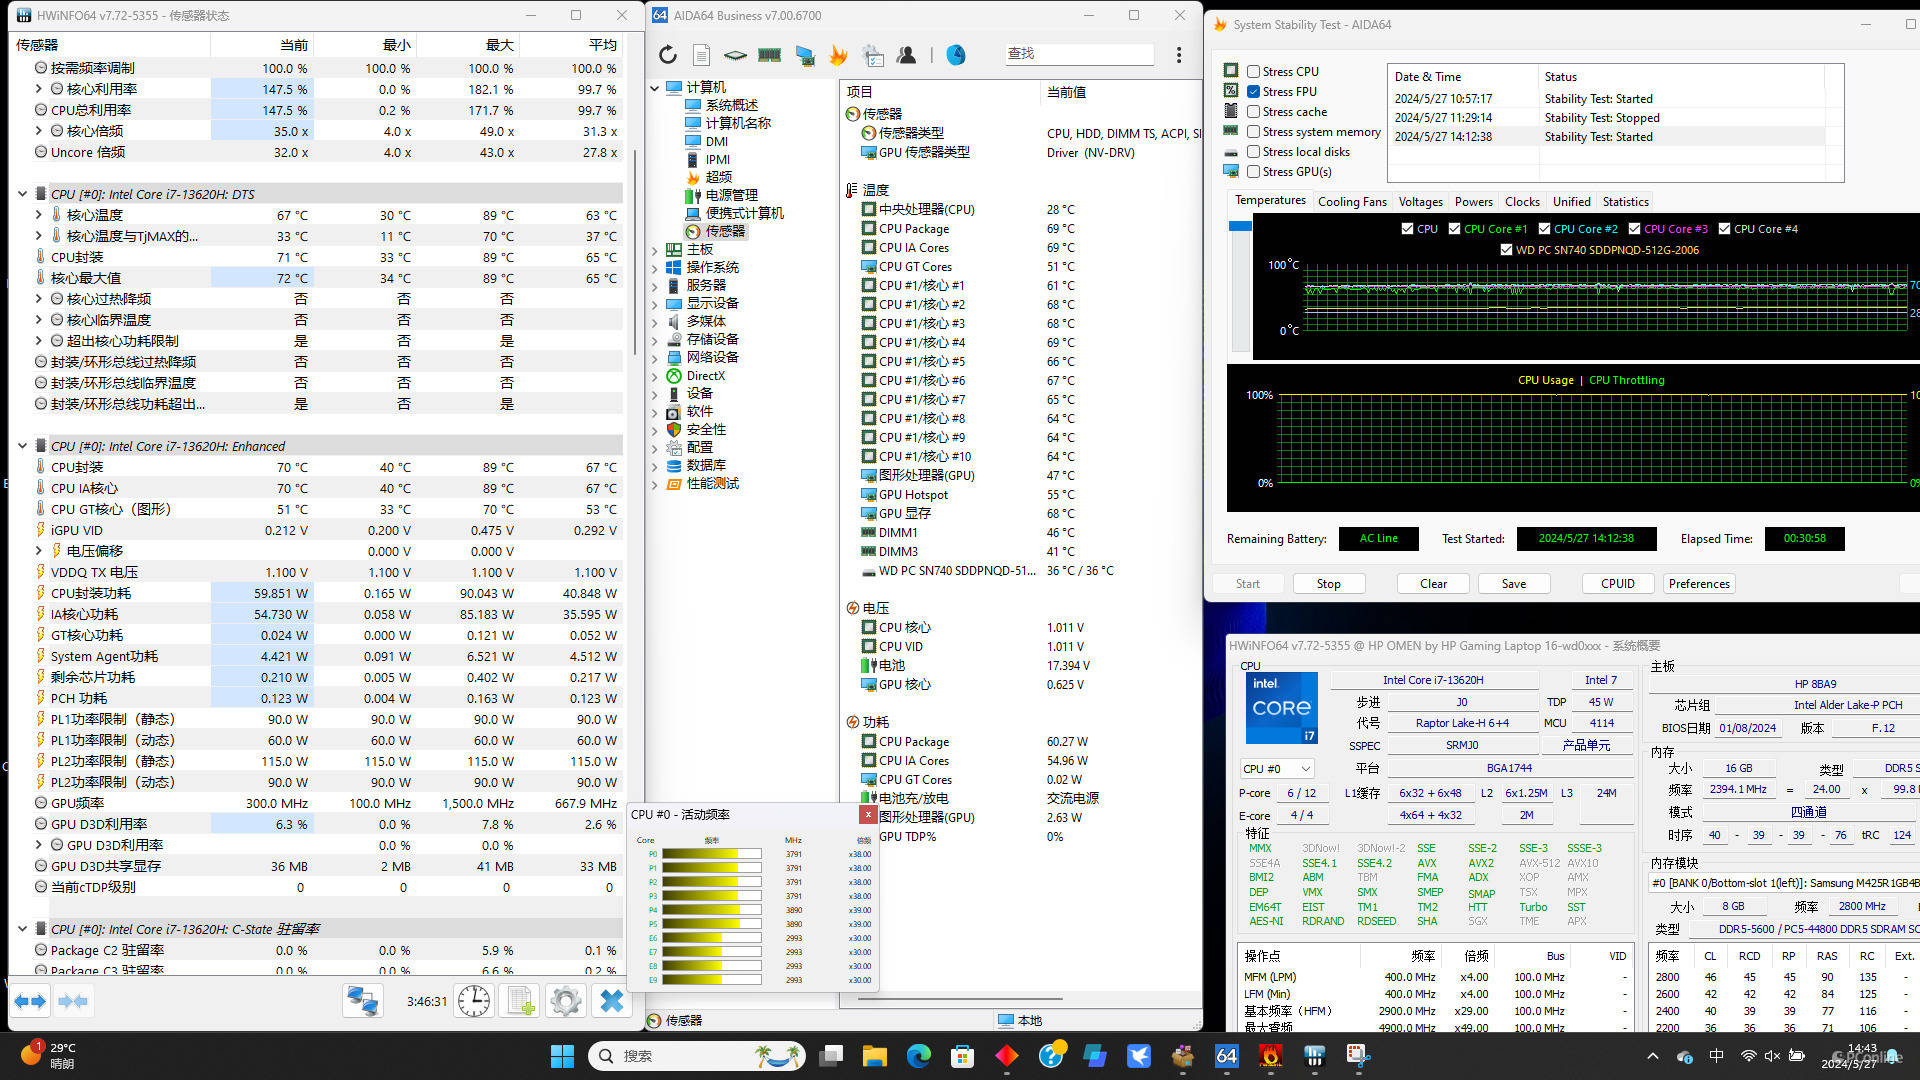Switch to the Cooling Fans tab
Screen dimensions: 1920x1080
[x=1352, y=202]
